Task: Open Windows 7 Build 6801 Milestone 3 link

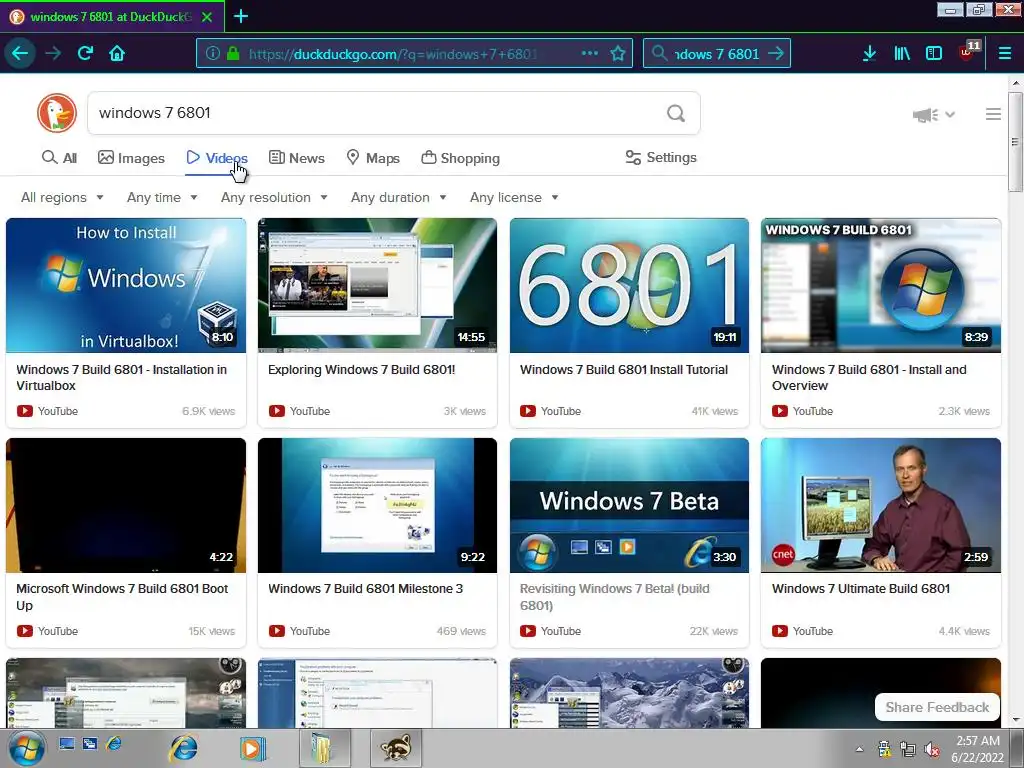Action: (365, 588)
